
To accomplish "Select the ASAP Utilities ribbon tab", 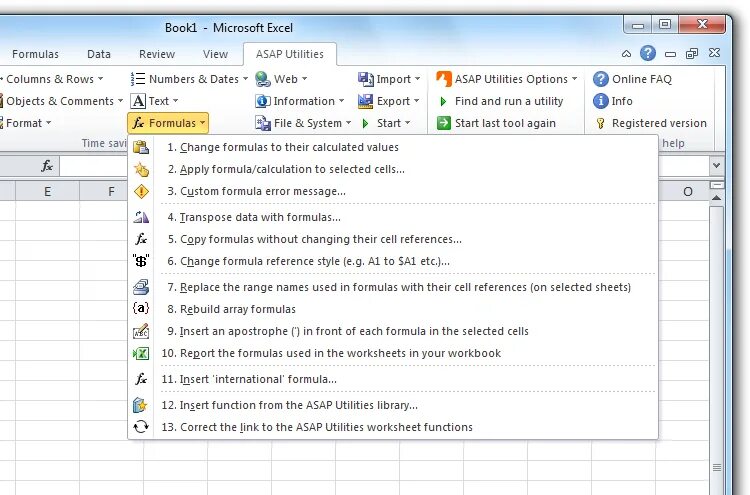I will tap(290, 54).
